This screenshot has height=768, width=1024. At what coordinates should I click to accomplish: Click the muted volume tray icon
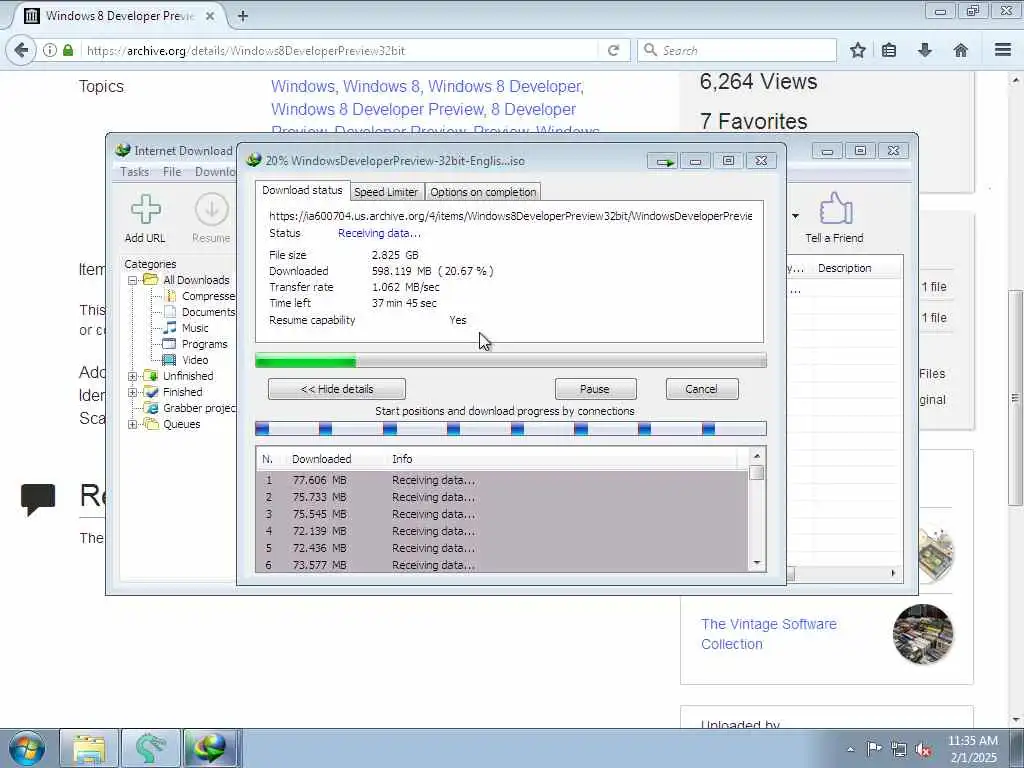coord(923,749)
